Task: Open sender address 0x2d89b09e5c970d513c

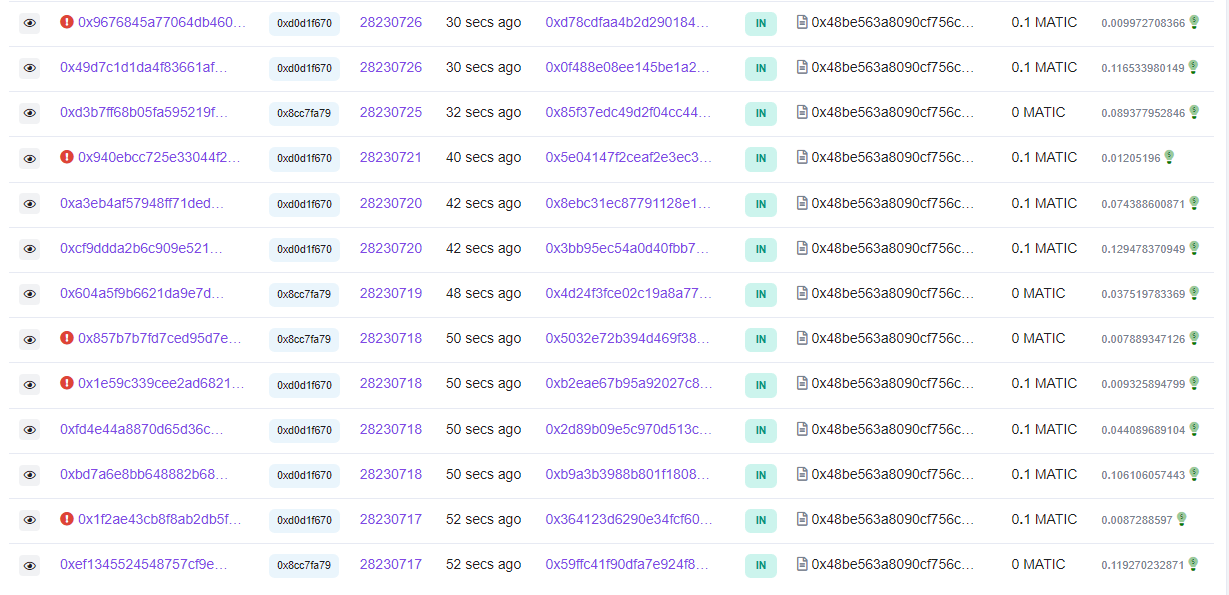Action: pyautogui.click(x=628, y=429)
